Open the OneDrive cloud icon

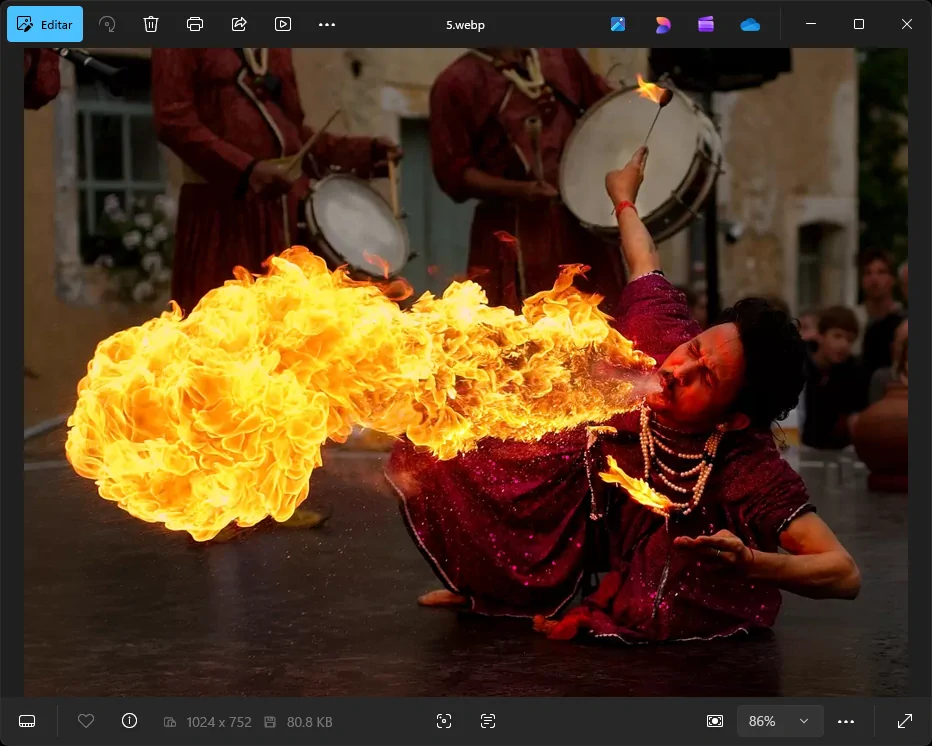(750, 24)
